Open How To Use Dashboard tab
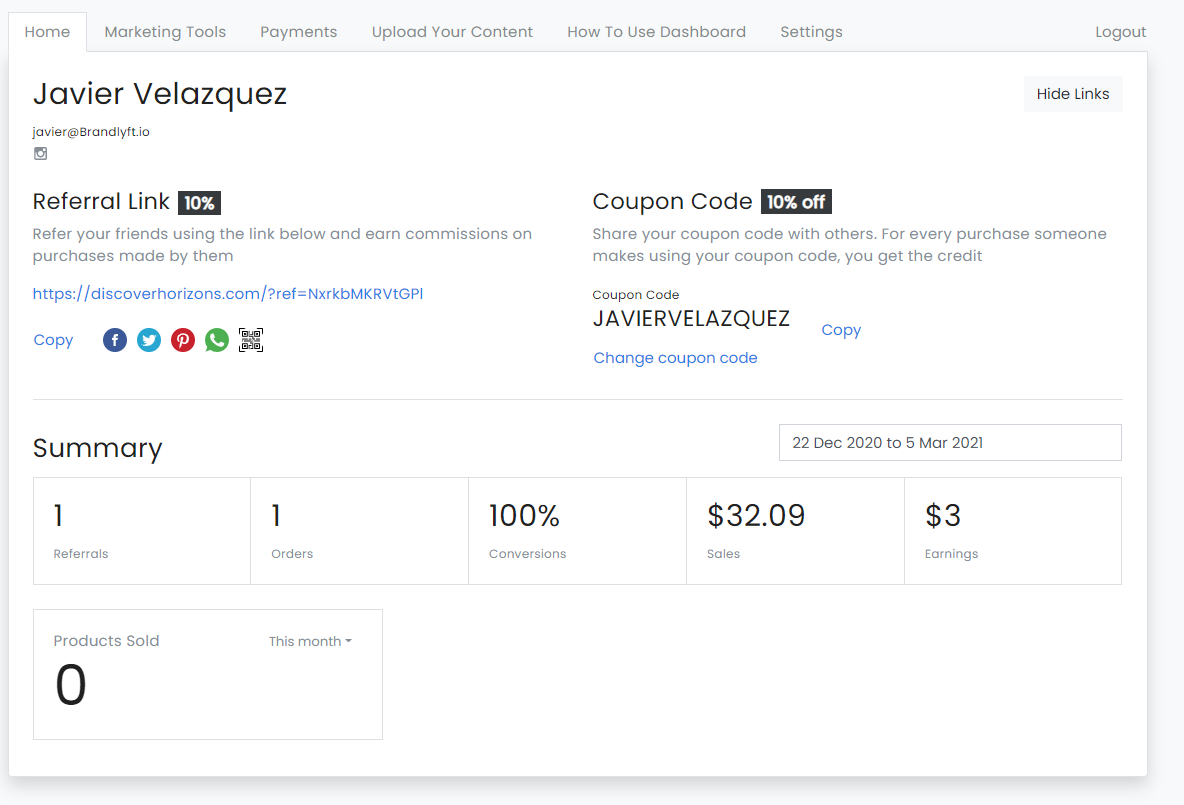Screen dimensions: 1184x805 tap(656, 32)
